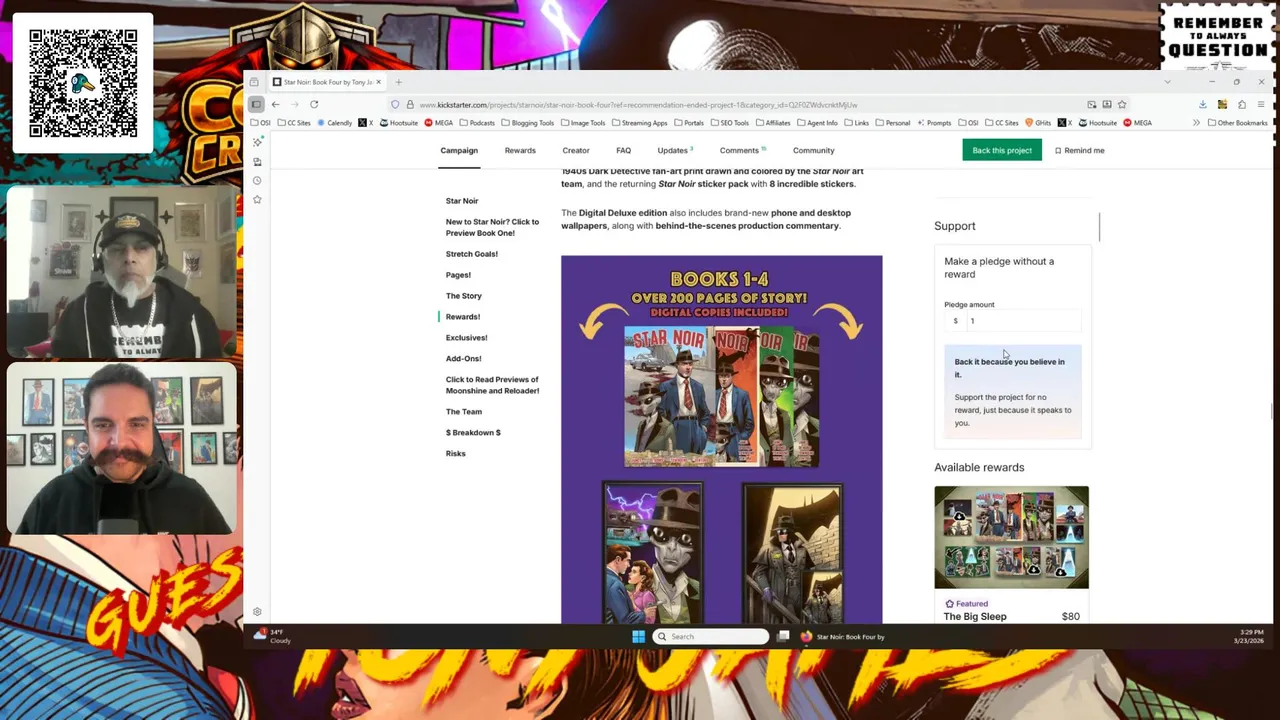This screenshot has height=720, width=1280.
Task: Jump to The Story section
Action: (x=464, y=296)
